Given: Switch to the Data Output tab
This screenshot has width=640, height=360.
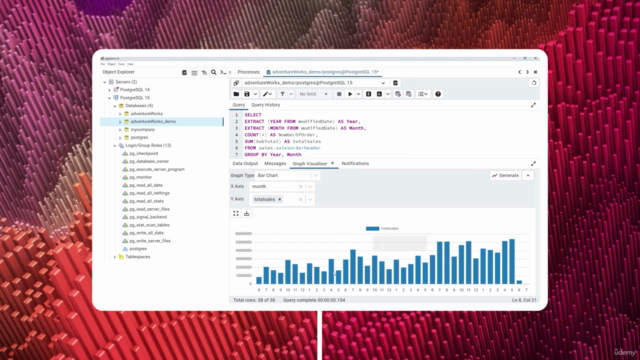Looking at the screenshot, I should point(245,164).
